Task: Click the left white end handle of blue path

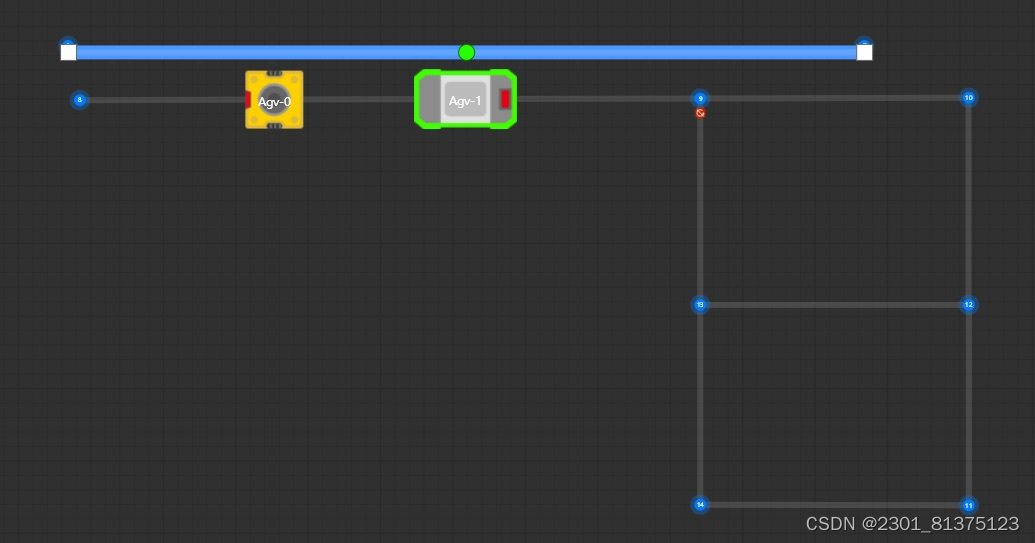Action: click(x=69, y=52)
